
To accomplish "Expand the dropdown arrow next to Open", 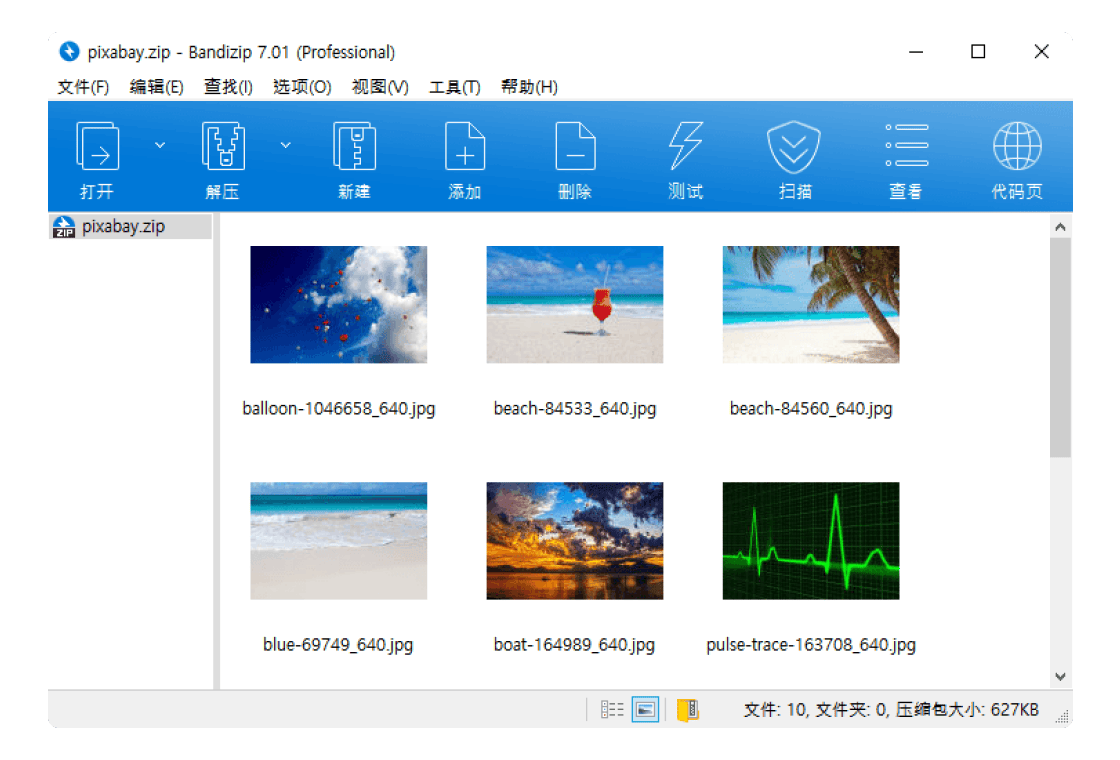I will coord(160,145).
